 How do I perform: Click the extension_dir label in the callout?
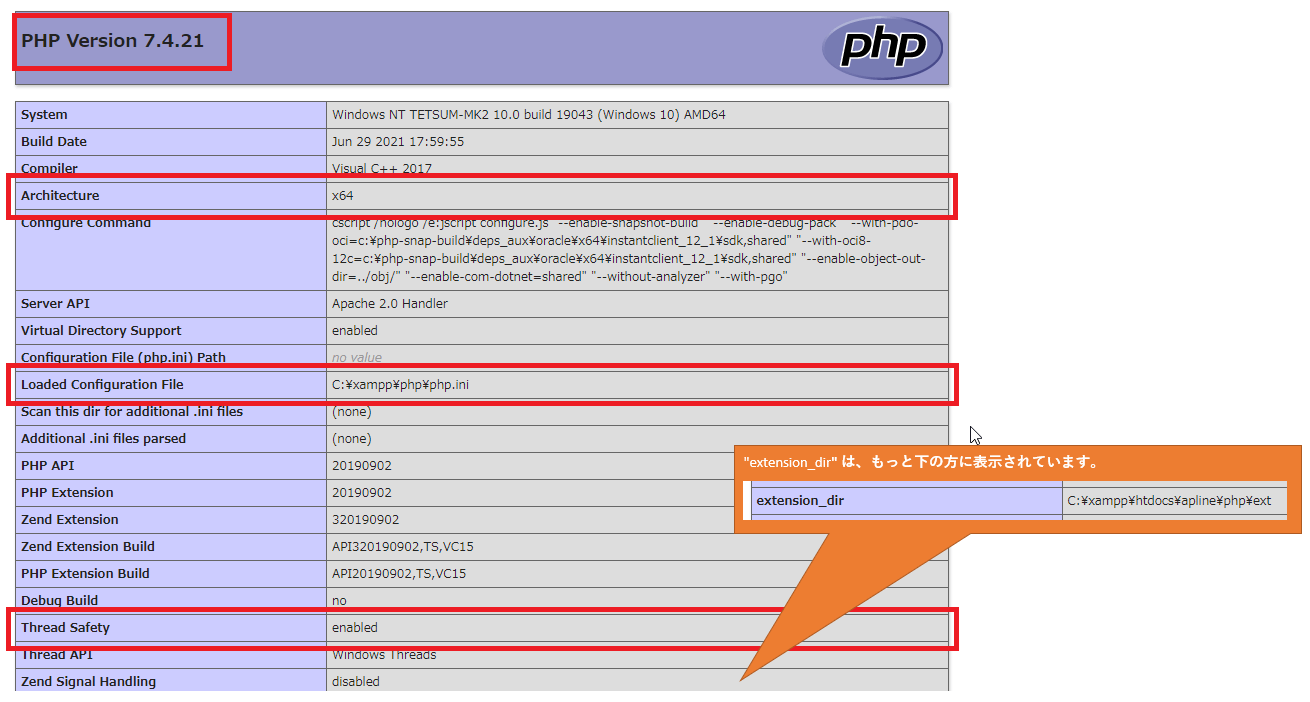point(800,500)
